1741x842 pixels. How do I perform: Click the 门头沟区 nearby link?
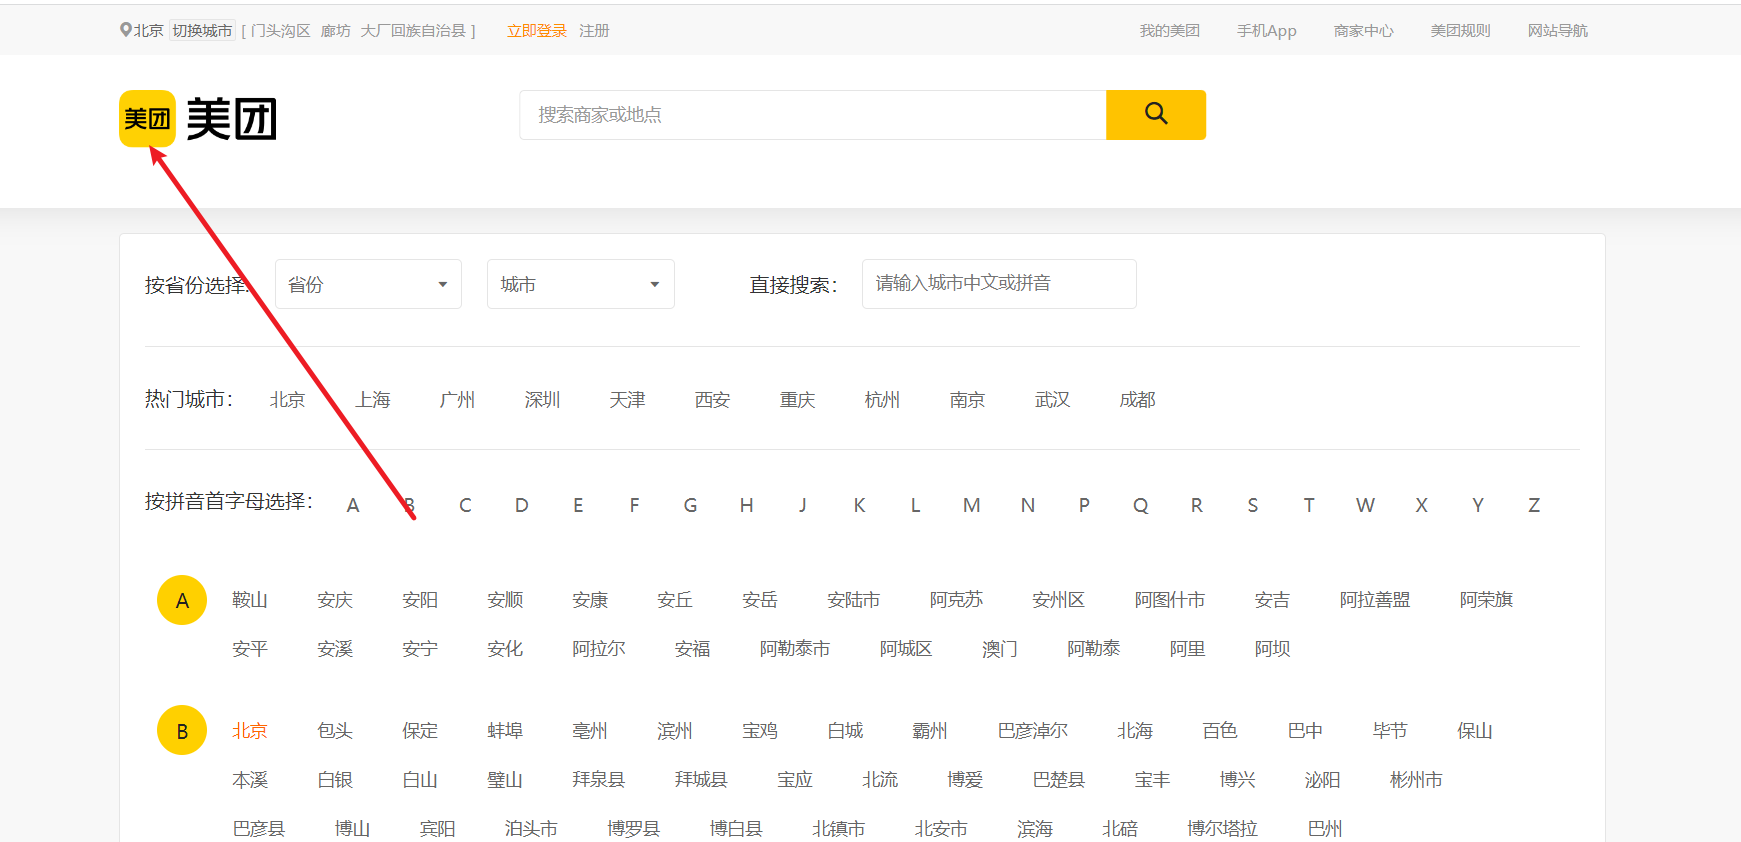[x=281, y=31]
